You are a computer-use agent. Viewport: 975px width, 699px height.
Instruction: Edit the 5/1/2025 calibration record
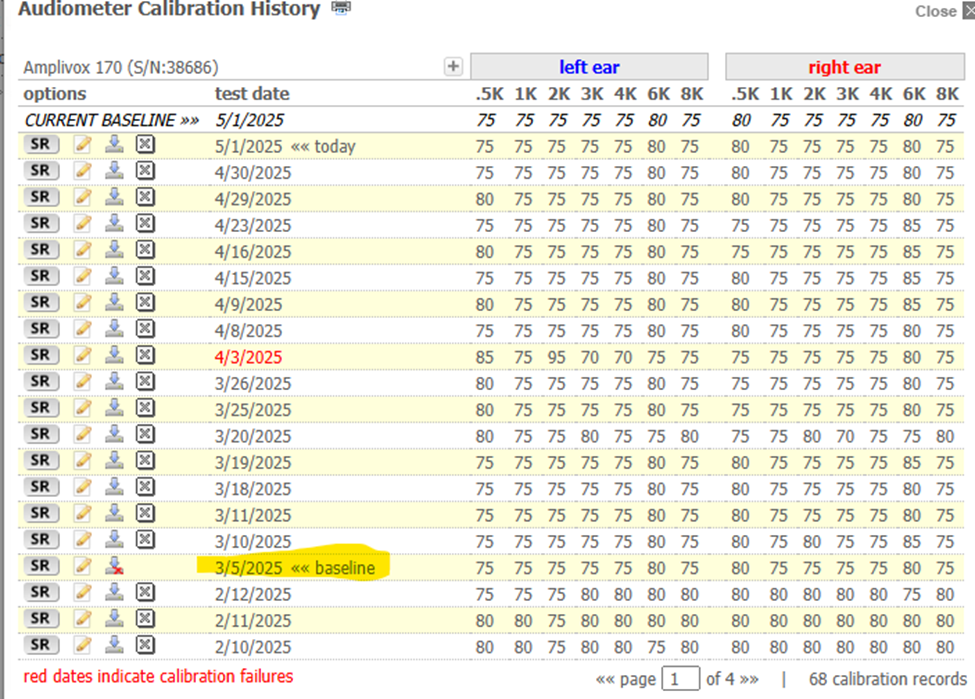84,145
